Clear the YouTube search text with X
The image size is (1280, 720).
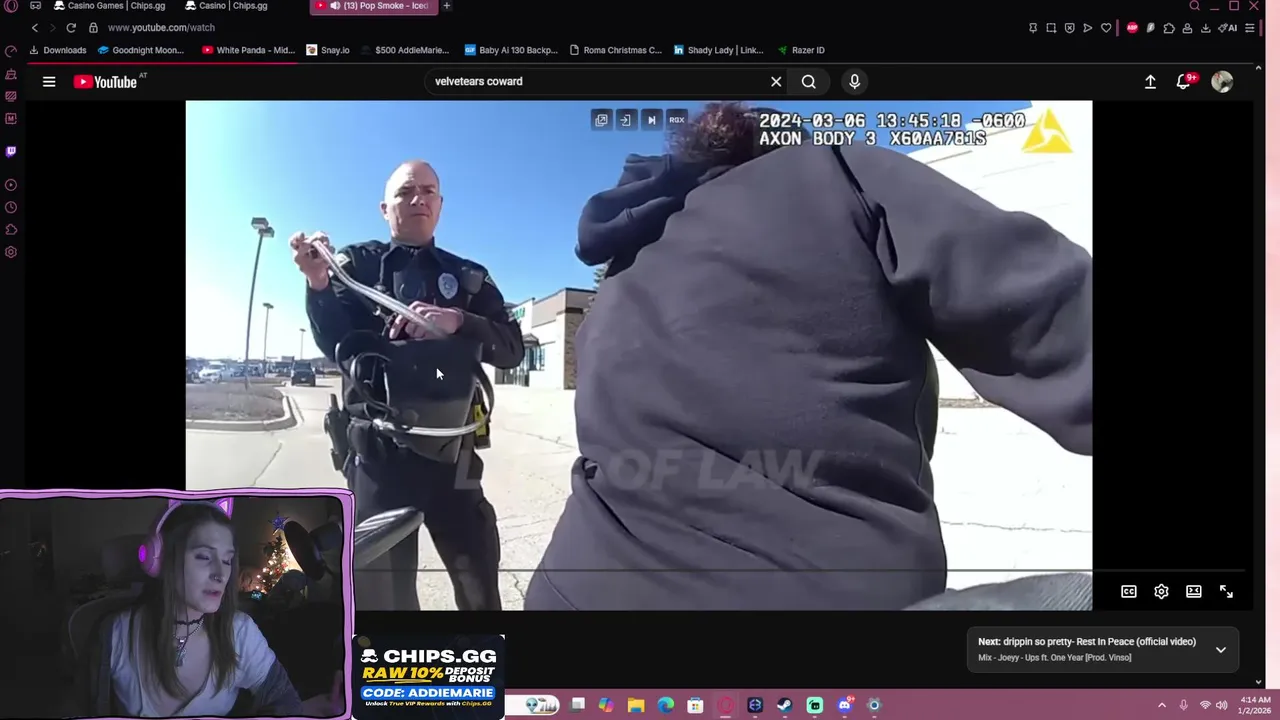coord(776,82)
